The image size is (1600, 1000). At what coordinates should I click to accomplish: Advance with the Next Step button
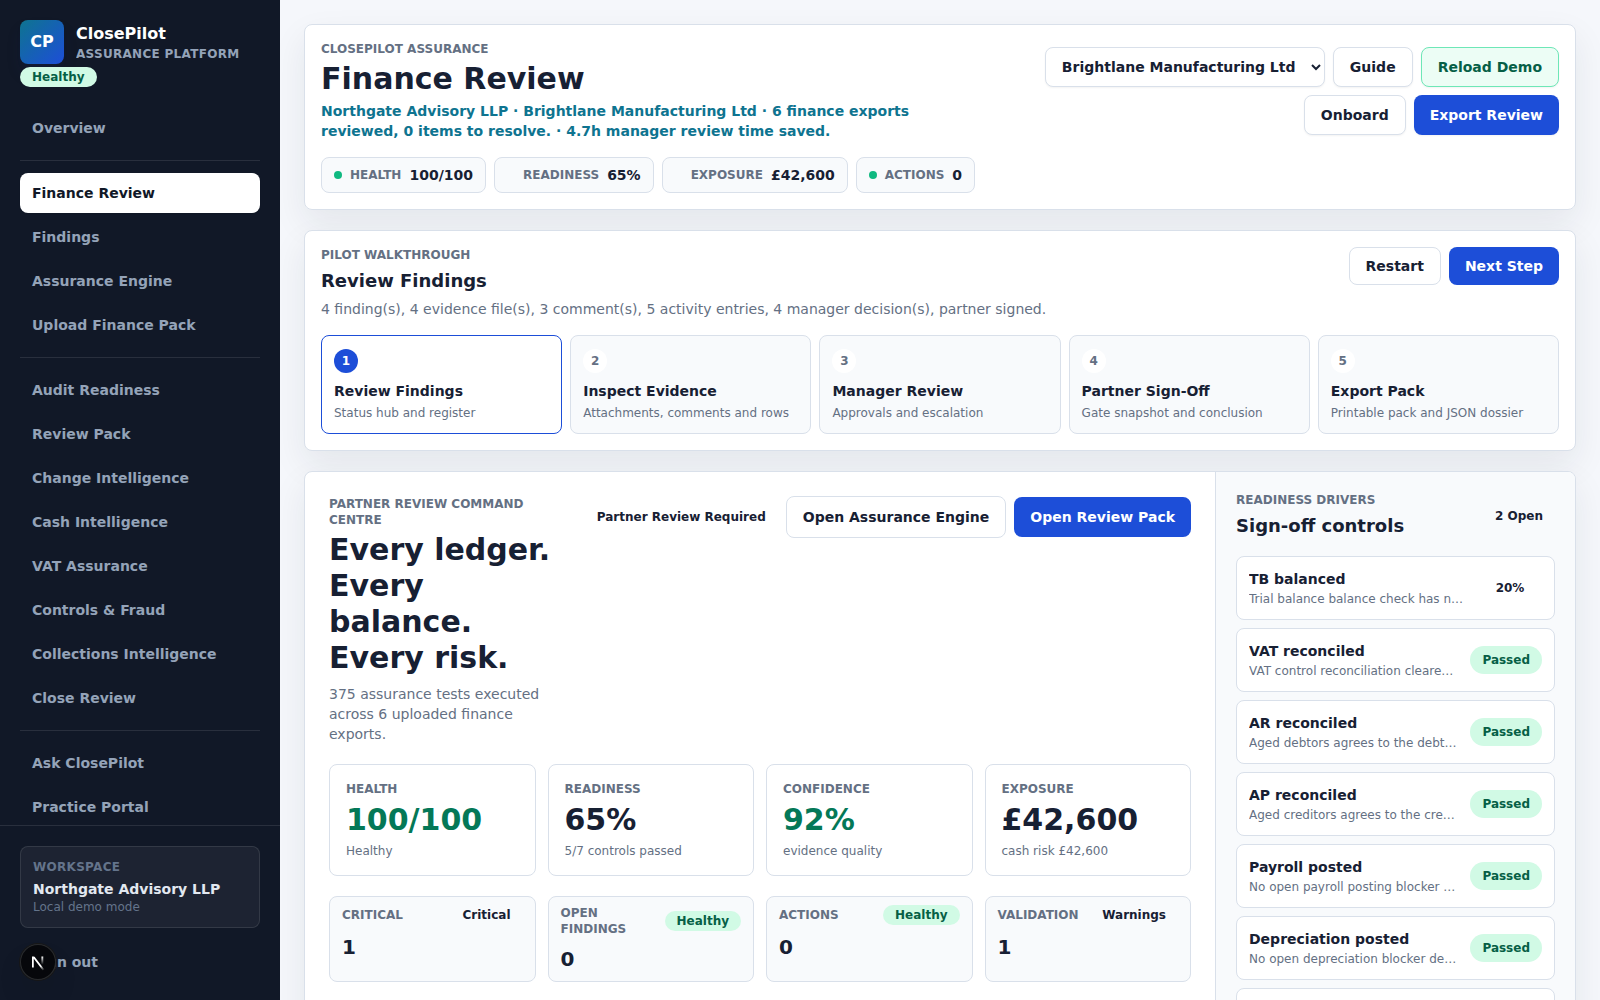[1503, 266]
